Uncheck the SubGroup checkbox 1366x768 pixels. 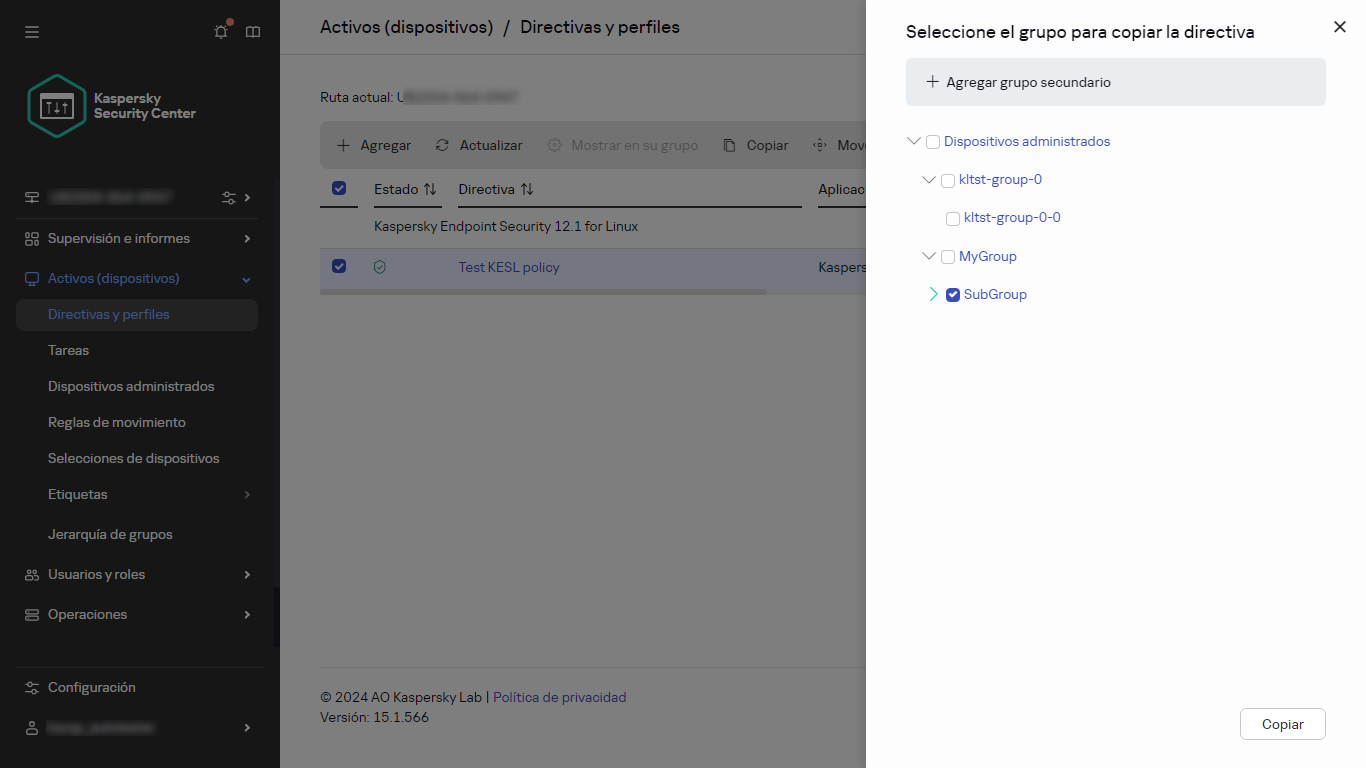[x=953, y=295]
